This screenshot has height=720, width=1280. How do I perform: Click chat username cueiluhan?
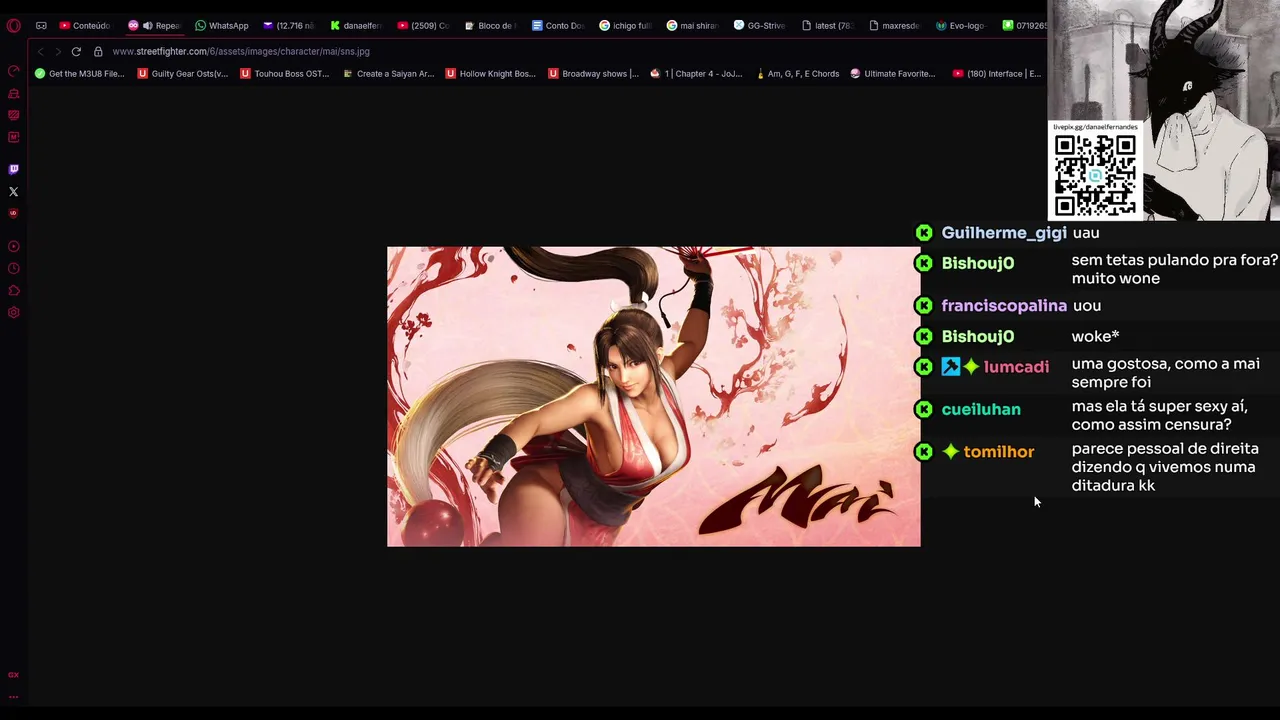point(981,409)
